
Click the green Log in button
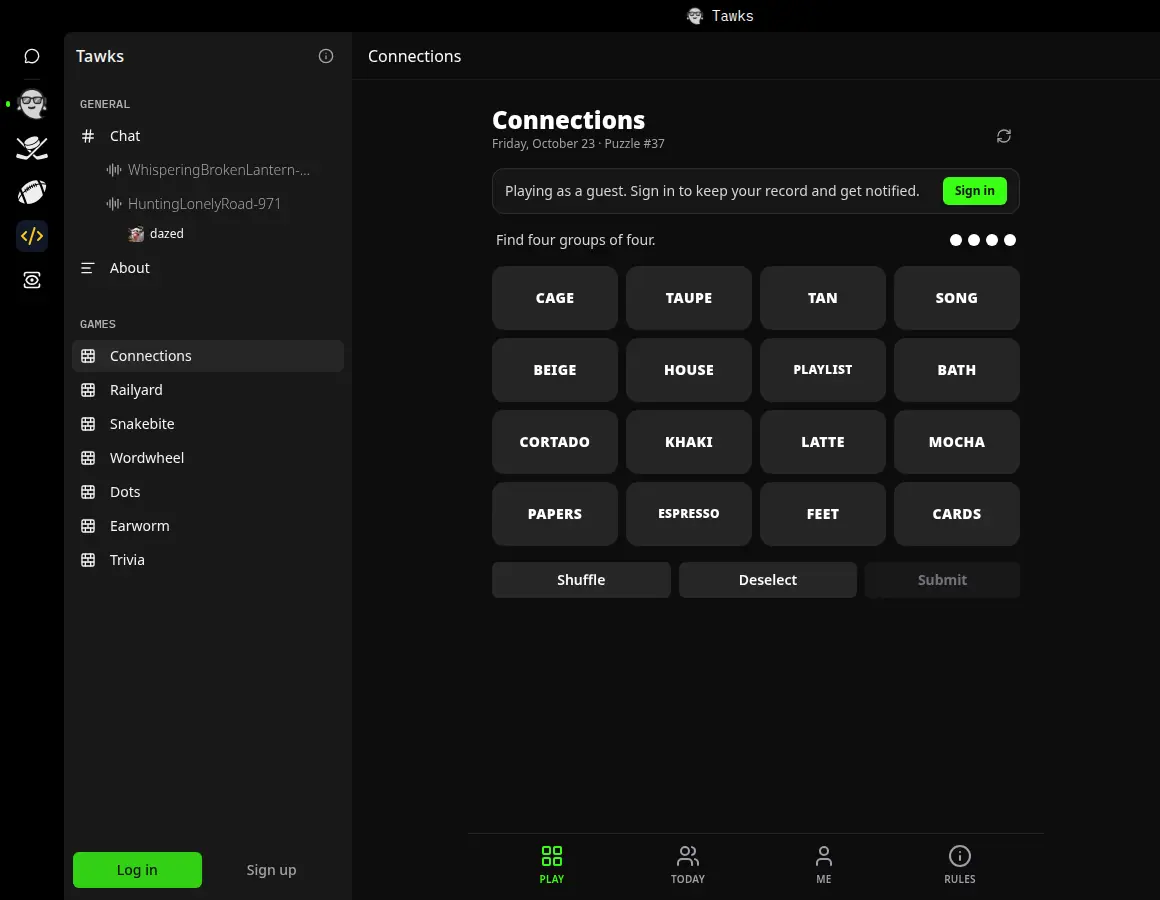click(x=137, y=870)
